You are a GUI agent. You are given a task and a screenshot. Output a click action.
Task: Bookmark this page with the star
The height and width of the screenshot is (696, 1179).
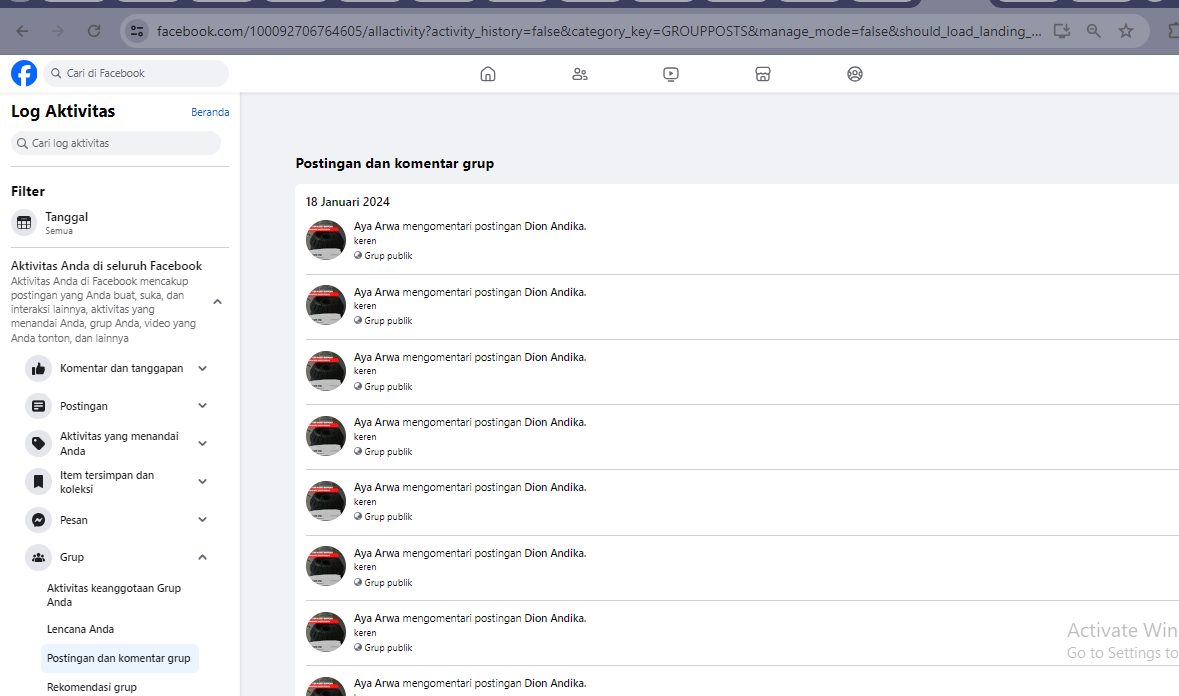click(1126, 31)
